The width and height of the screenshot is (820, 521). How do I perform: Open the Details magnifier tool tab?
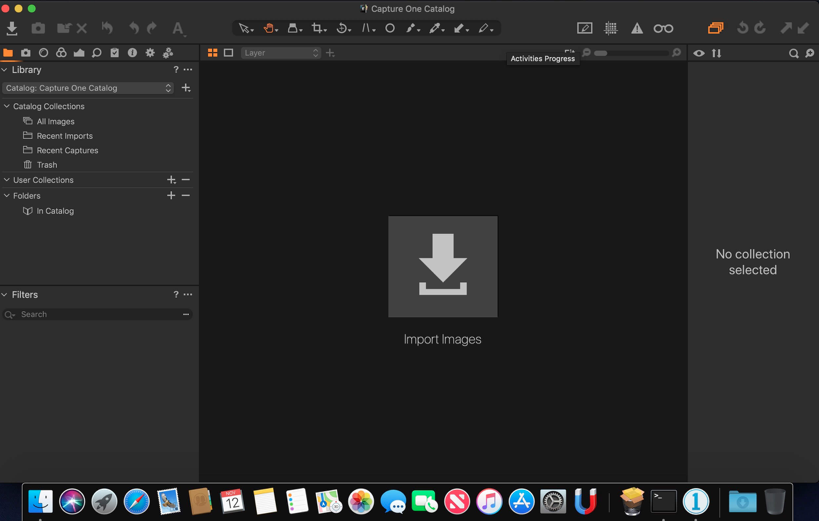coord(97,53)
